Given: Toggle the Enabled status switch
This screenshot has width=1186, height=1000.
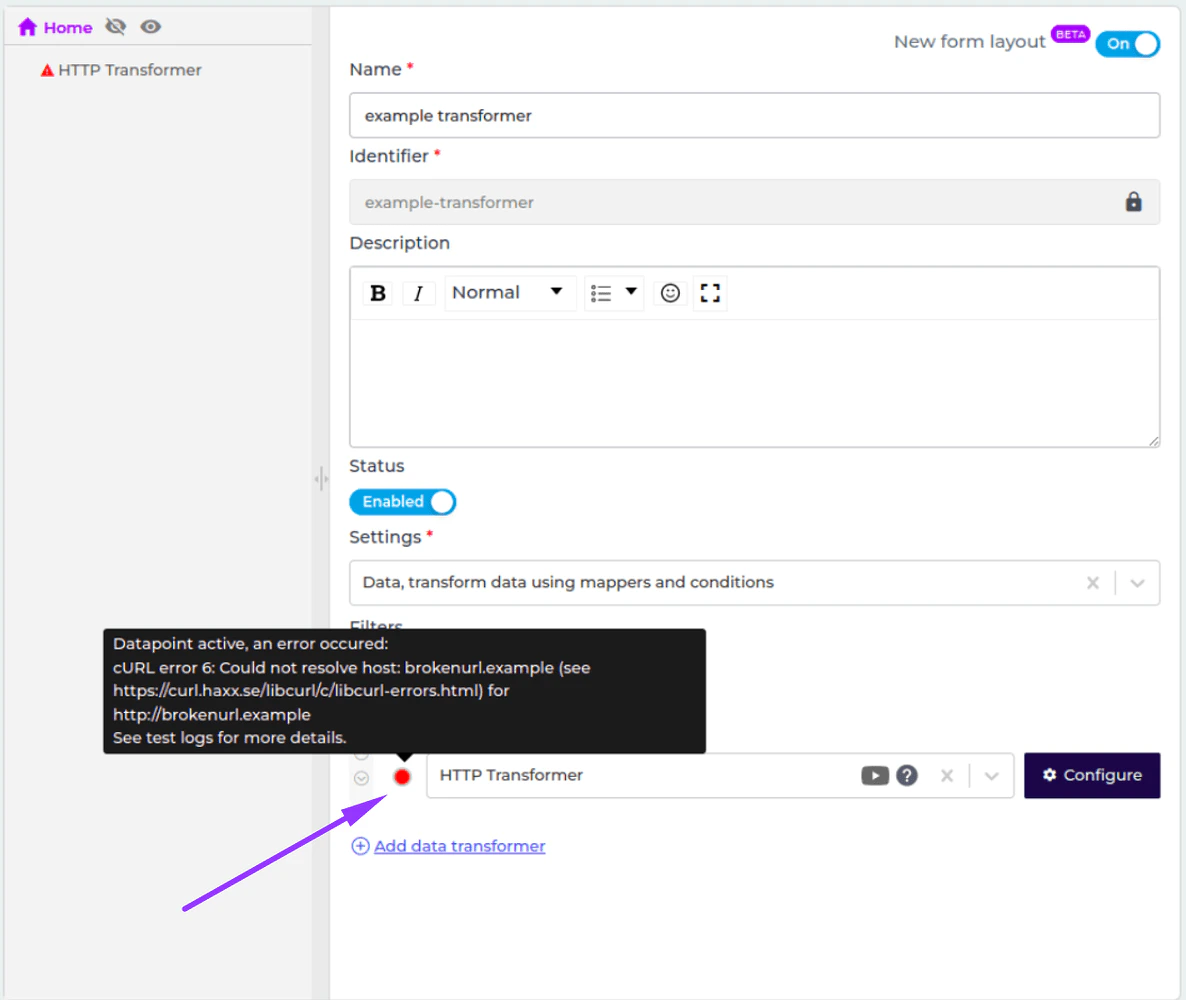Looking at the screenshot, I should pos(402,502).
